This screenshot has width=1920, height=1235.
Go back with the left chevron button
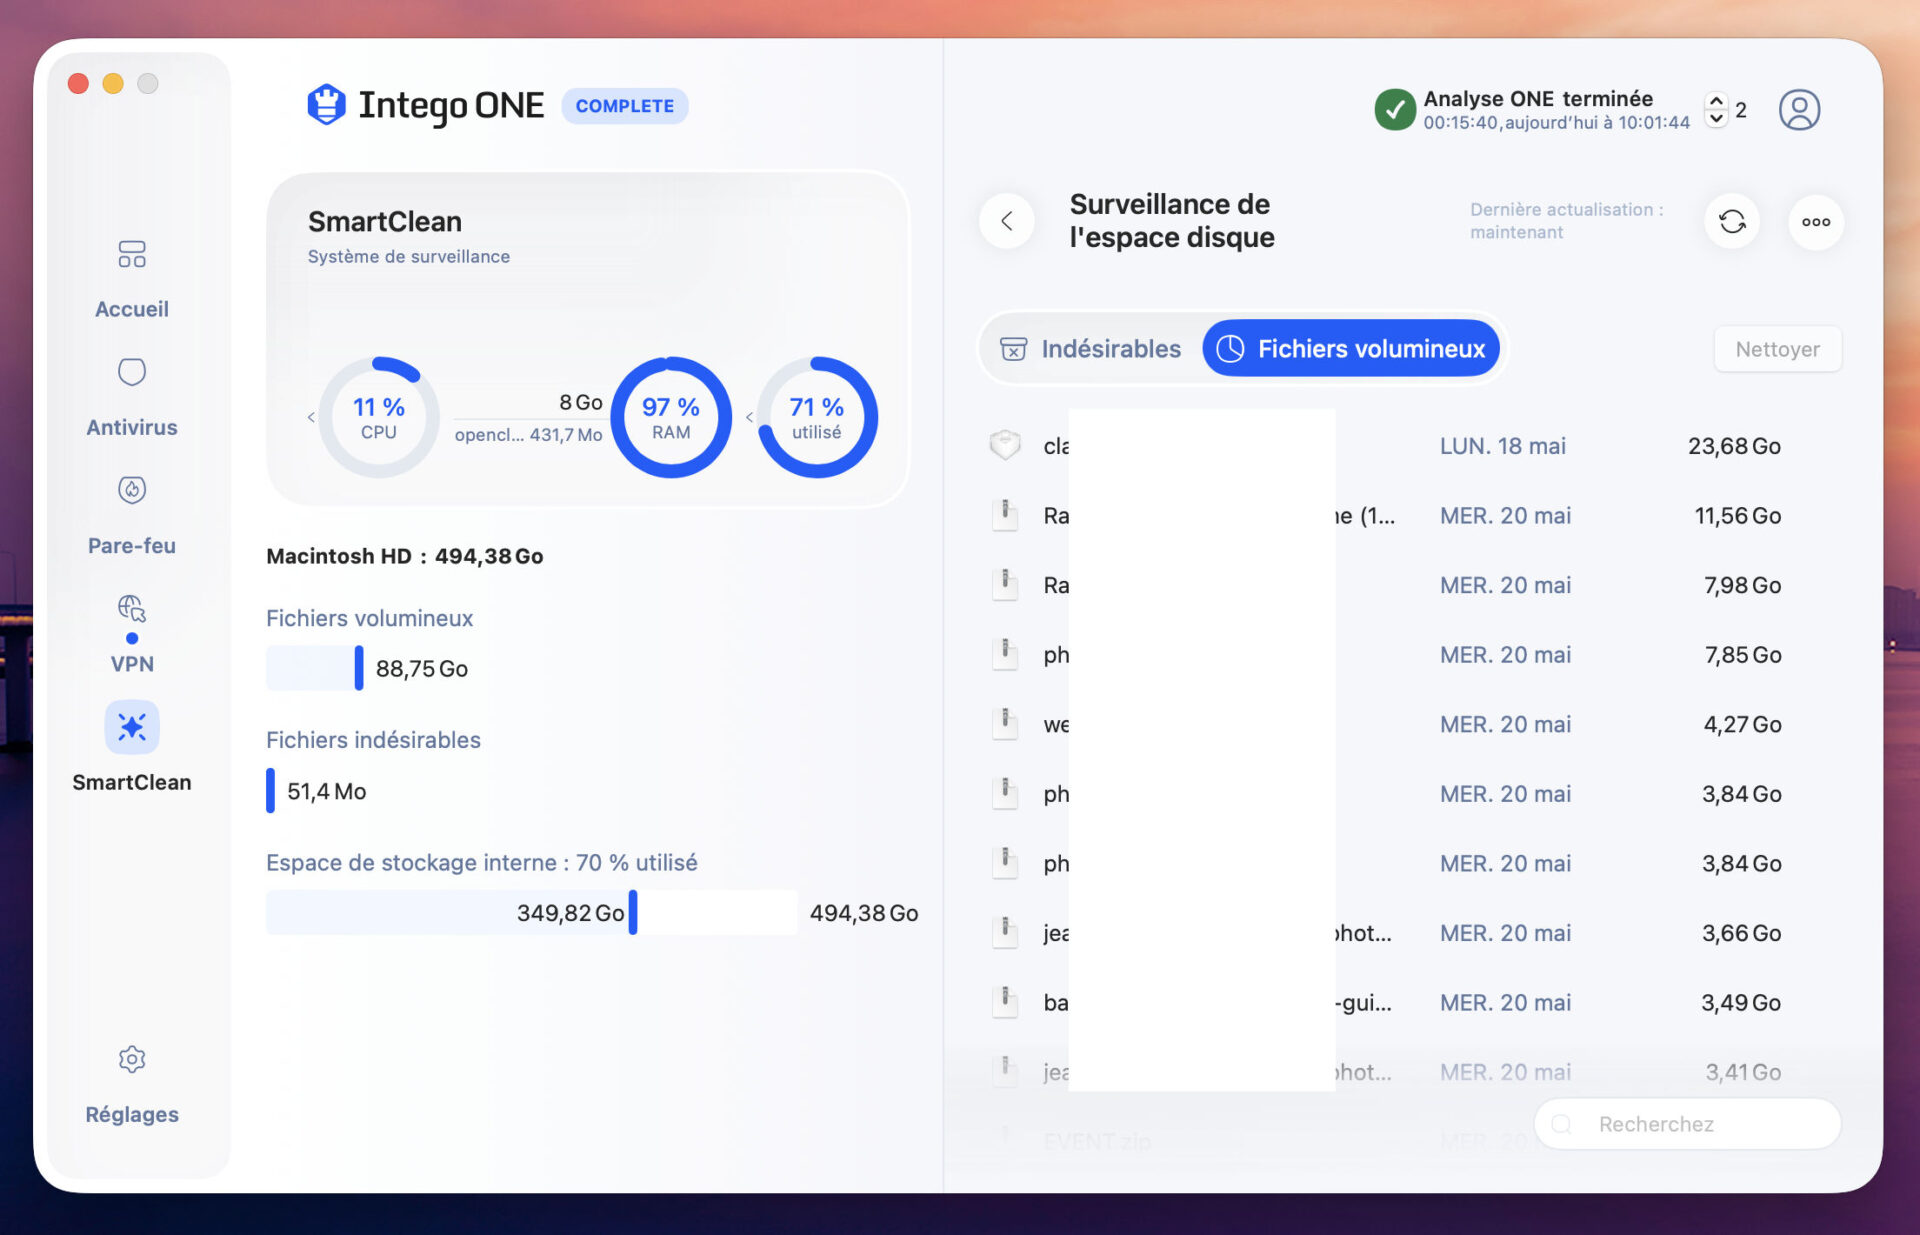[1007, 221]
